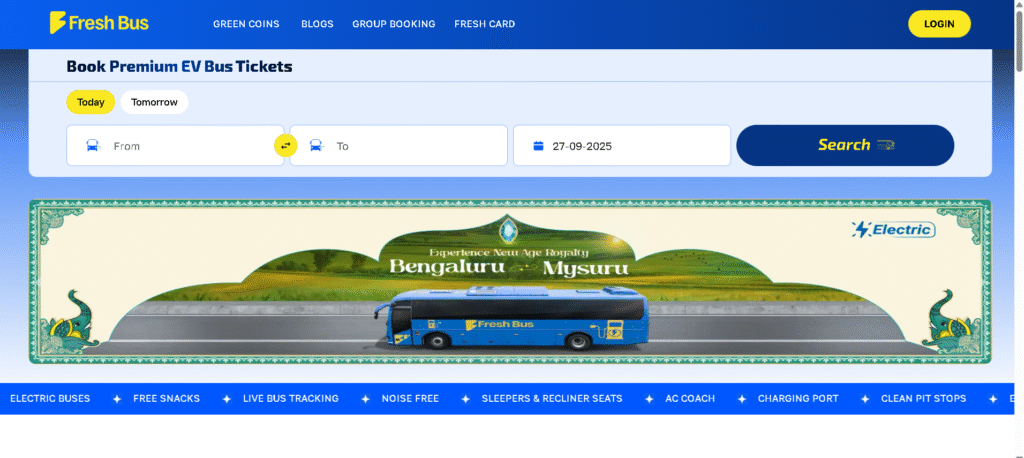Open the Green Coins menu item
This screenshot has height=458, width=1024.
(x=246, y=24)
